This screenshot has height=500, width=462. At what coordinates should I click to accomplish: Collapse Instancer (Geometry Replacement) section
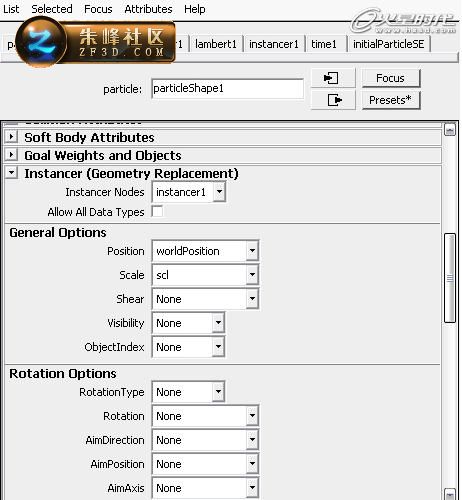[x=12, y=173]
